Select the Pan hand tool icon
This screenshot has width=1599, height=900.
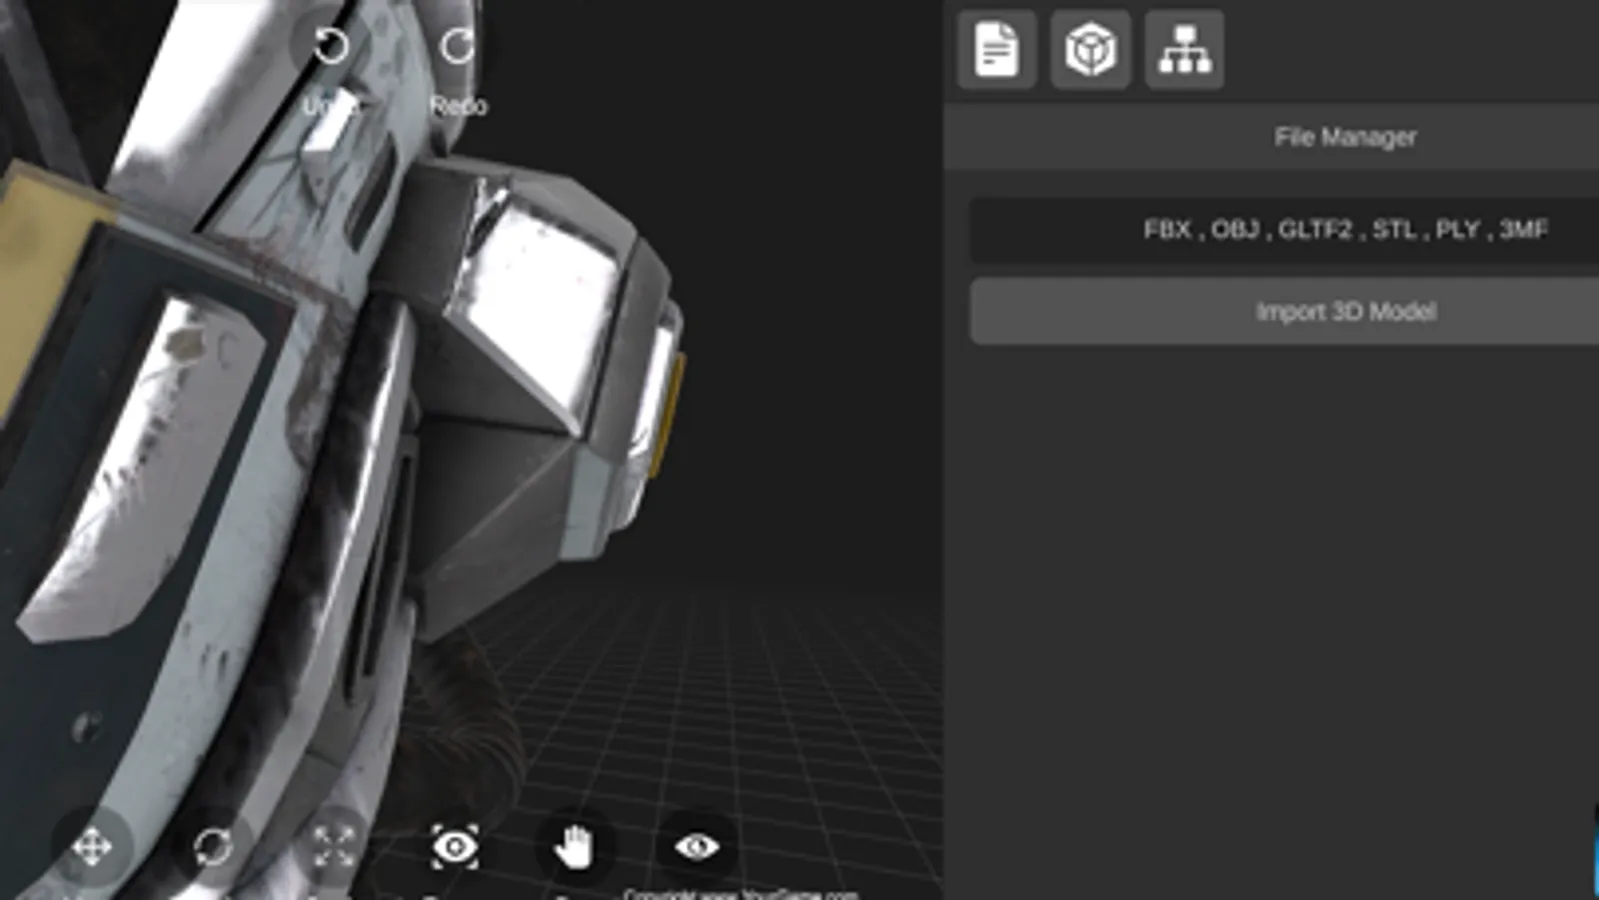tap(575, 848)
